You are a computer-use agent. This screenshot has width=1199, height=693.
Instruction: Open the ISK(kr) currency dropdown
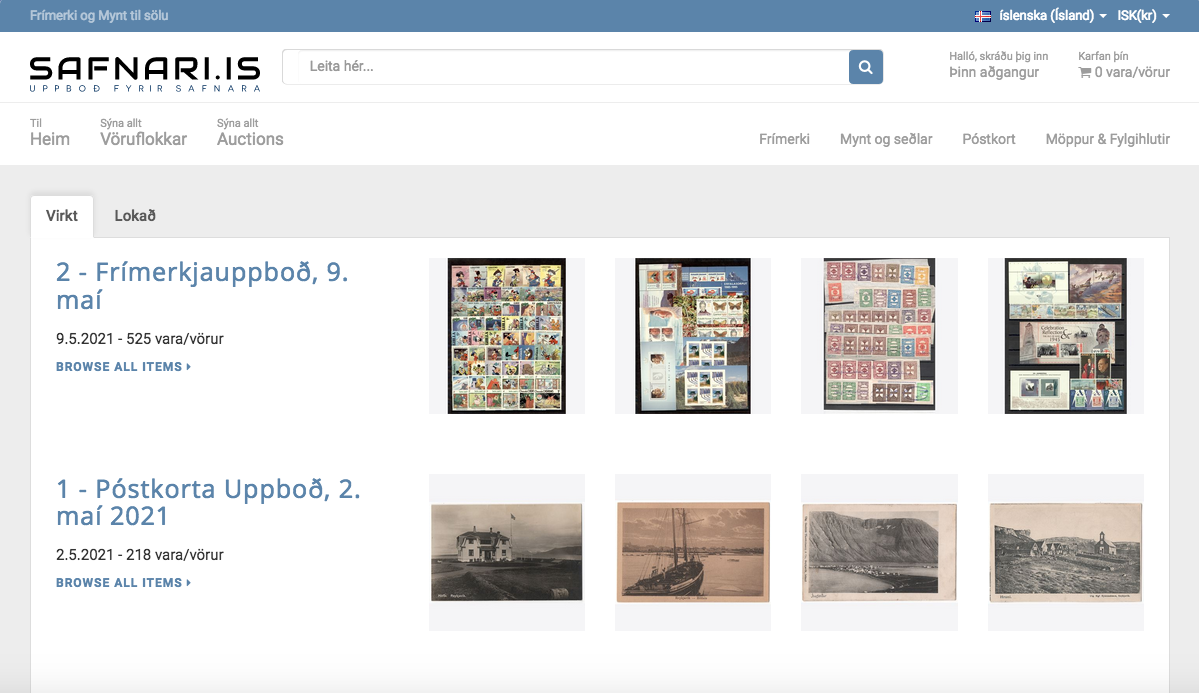pyautogui.click(x=1143, y=16)
